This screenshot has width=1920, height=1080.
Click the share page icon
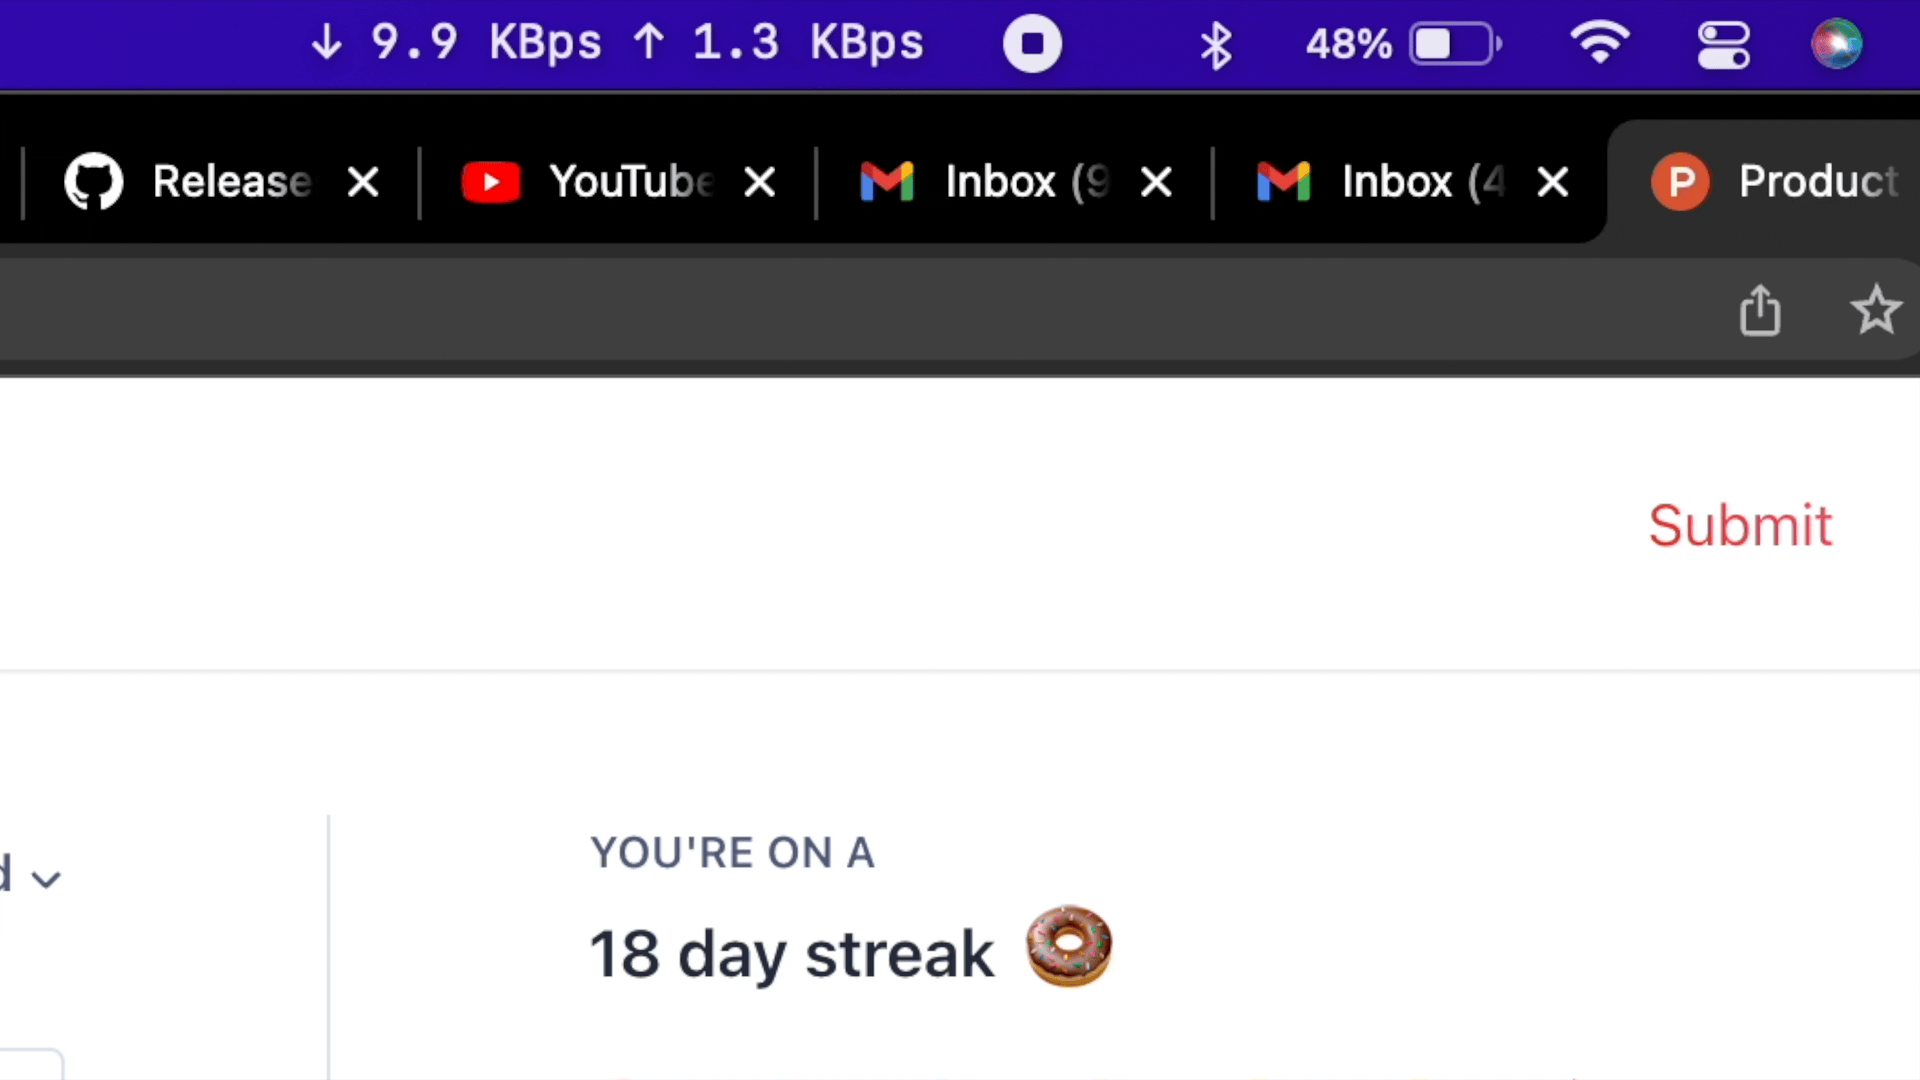(x=1760, y=310)
